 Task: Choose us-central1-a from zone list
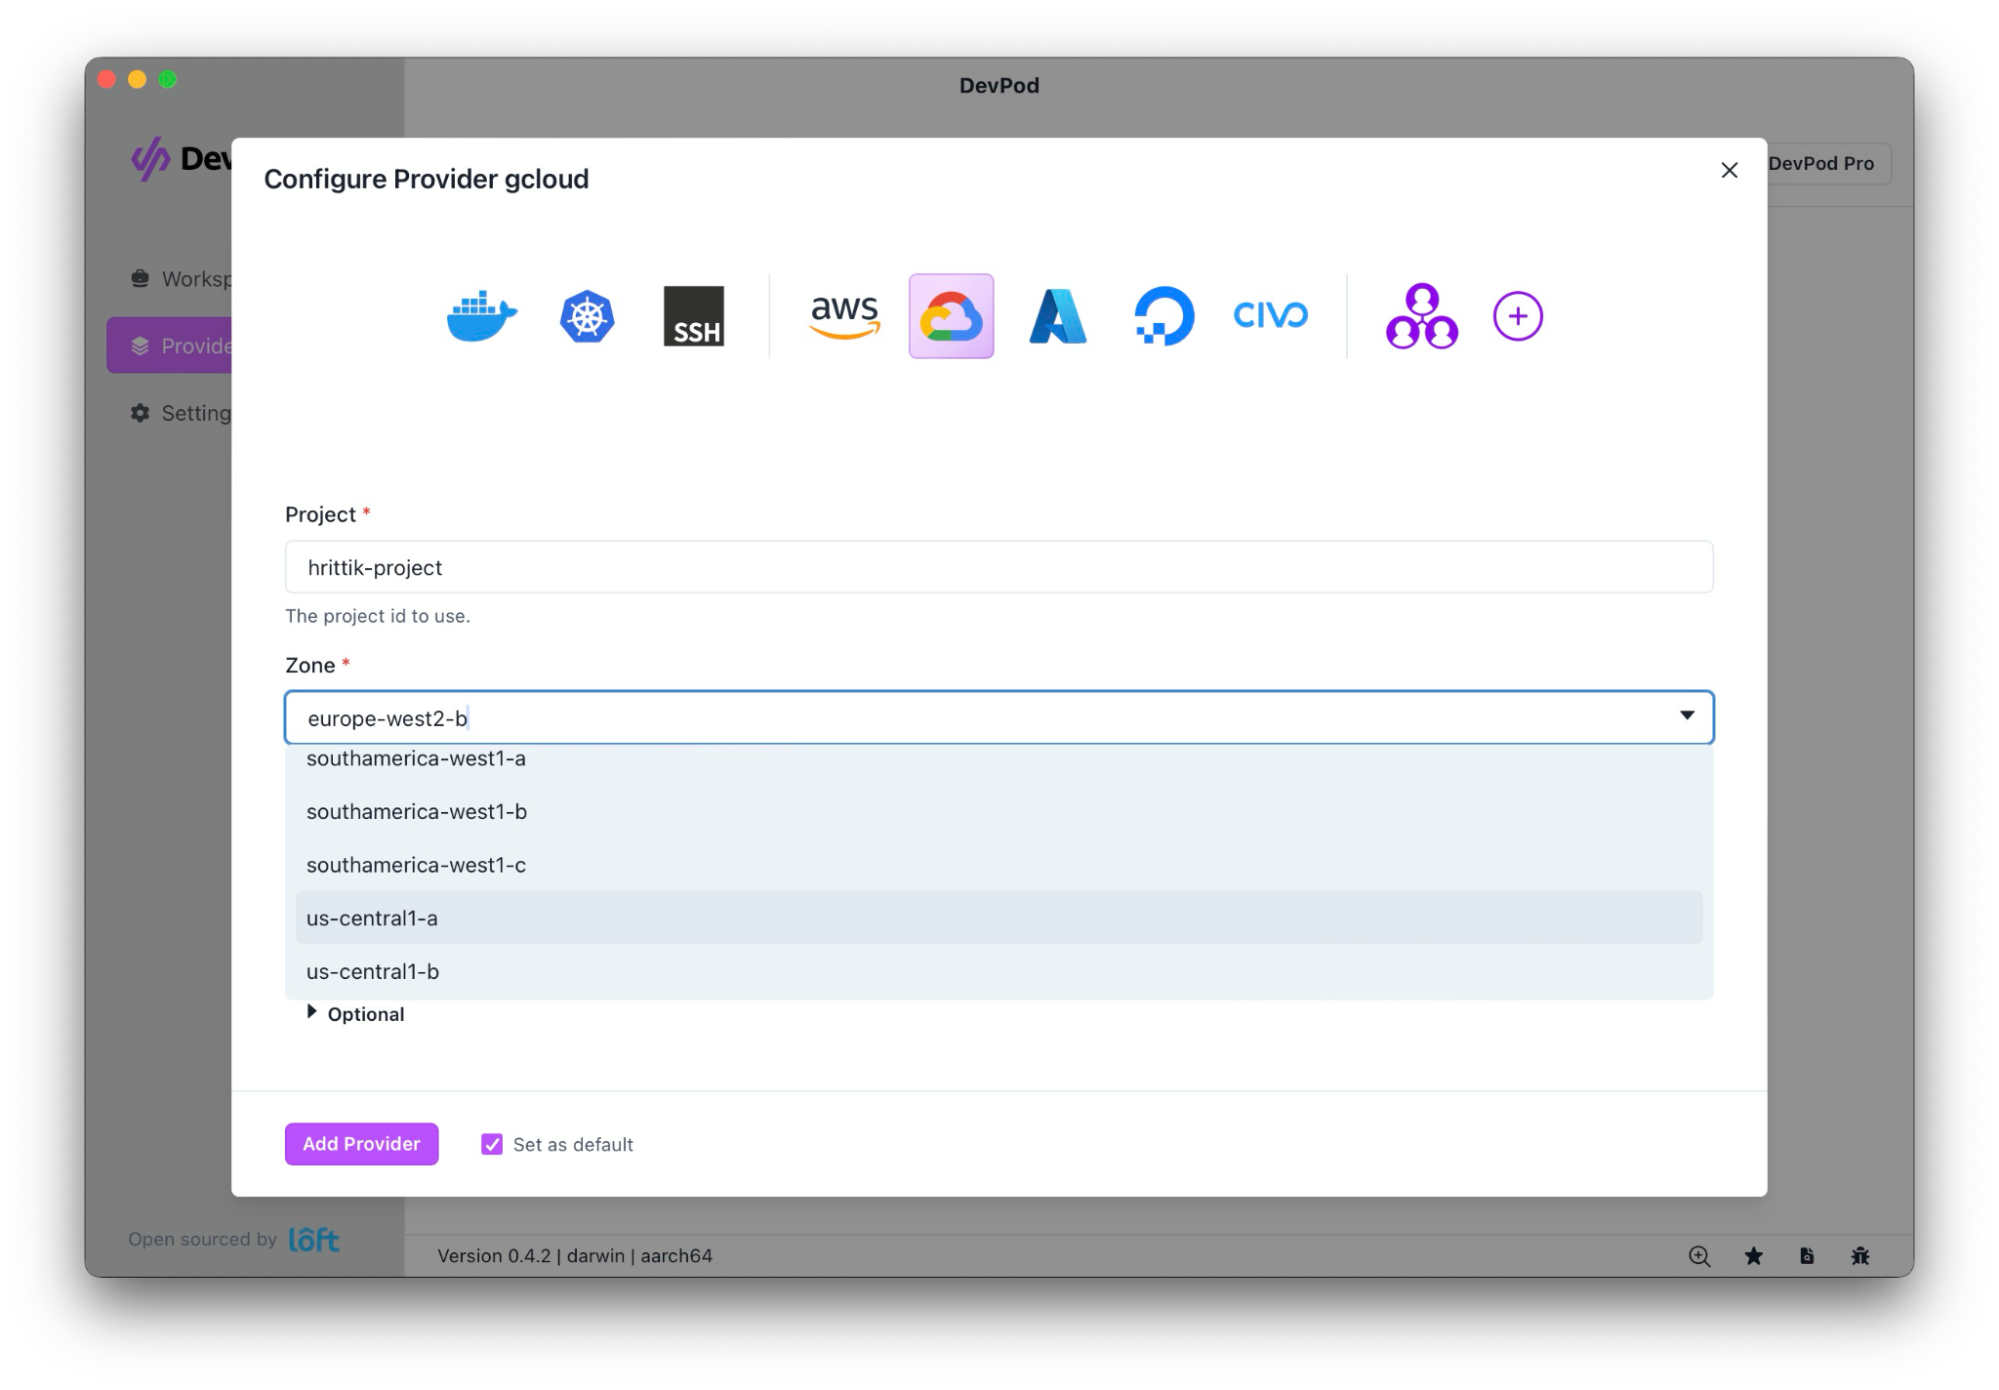(x=372, y=918)
